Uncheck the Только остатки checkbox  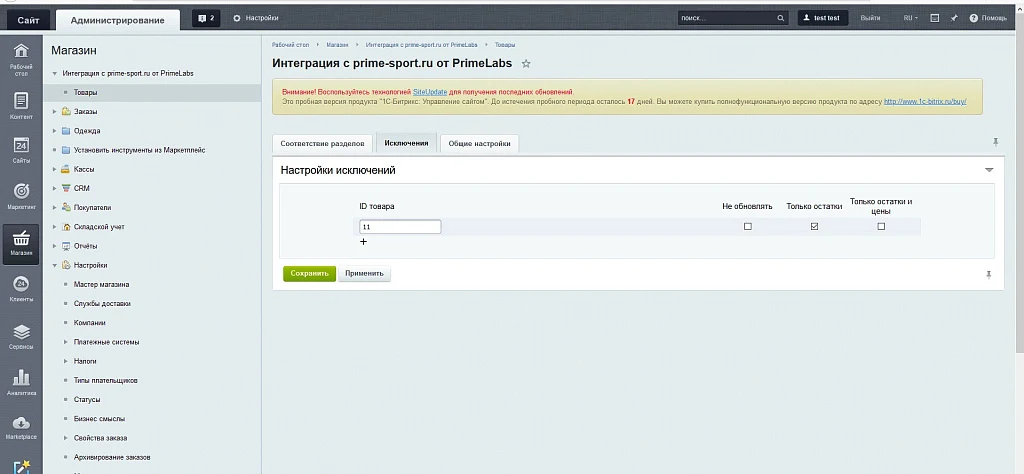(814, 227)
